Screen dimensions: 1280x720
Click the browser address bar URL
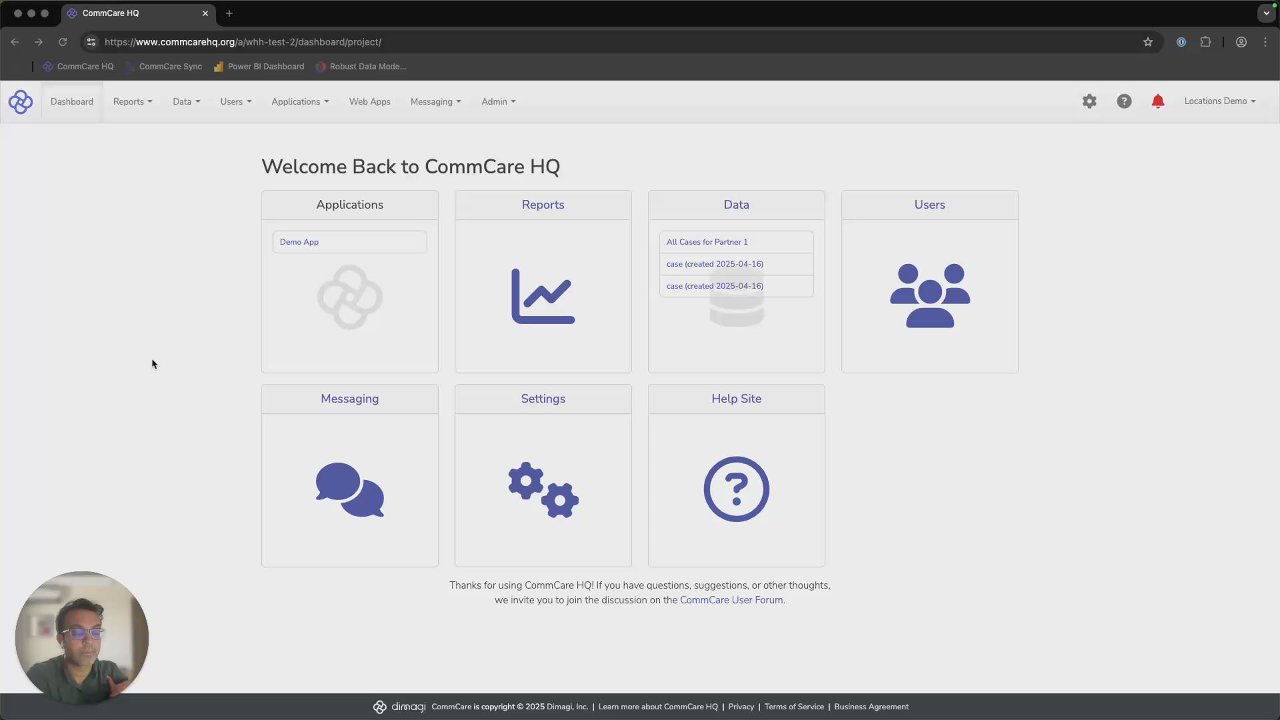point(243,42)
